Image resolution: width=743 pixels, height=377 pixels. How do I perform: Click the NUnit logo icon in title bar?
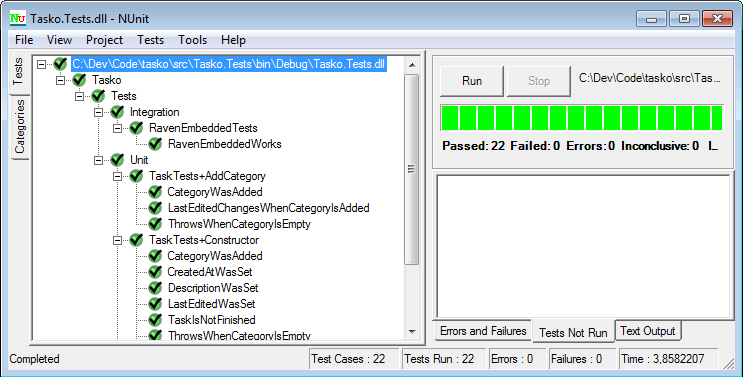tap(18, 18)
